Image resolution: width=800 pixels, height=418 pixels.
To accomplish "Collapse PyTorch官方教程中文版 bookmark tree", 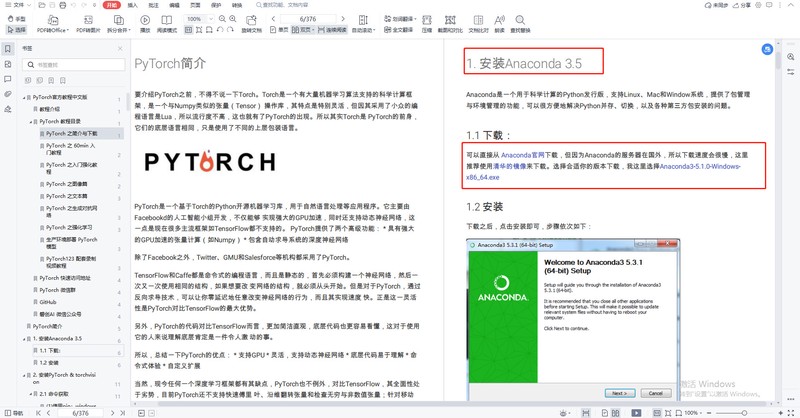I will tap(24, 97).
